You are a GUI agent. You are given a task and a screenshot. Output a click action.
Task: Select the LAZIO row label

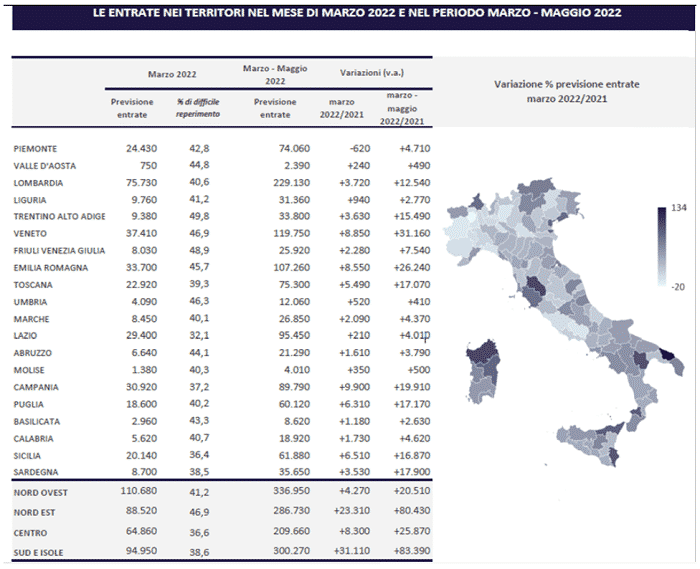25,336
